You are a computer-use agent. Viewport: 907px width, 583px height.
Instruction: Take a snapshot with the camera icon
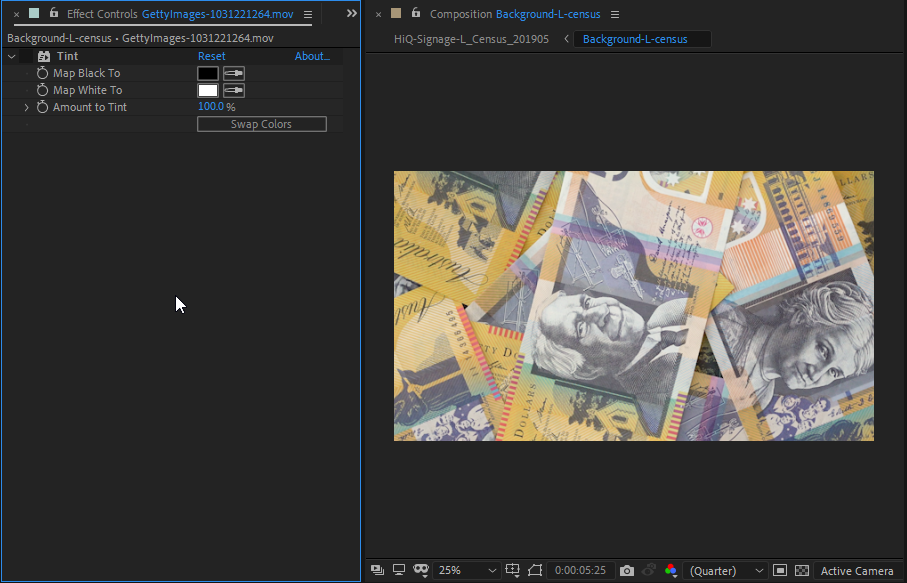(626, 571)
